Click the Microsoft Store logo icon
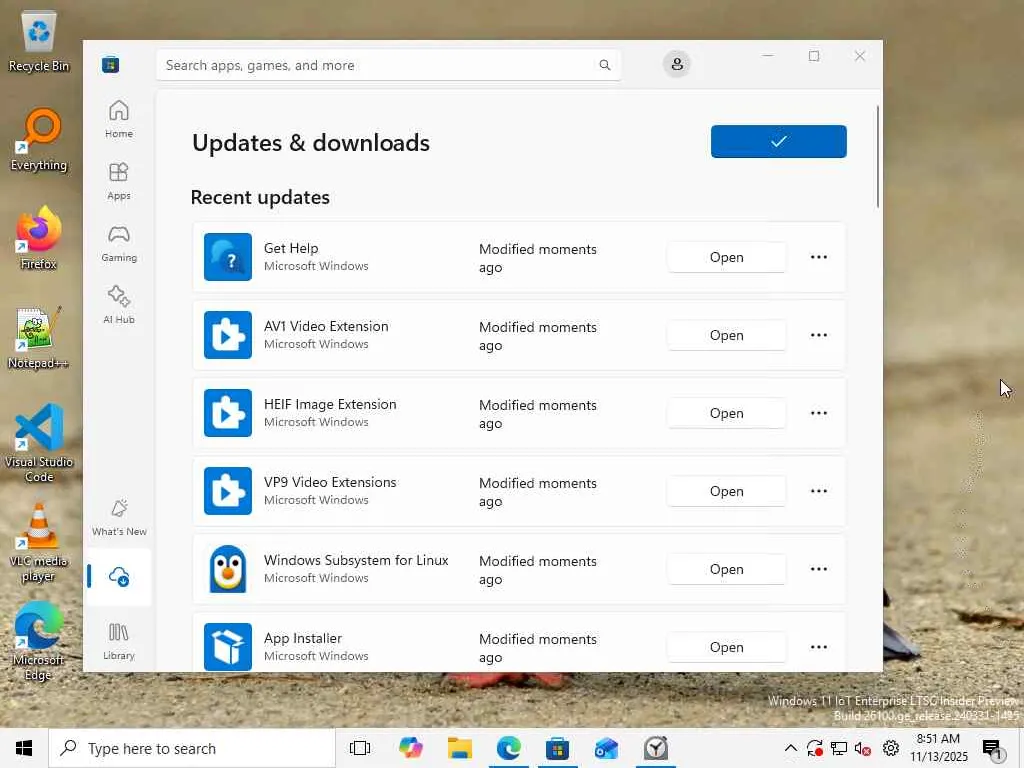The image size is (1024, 768). 110,65
